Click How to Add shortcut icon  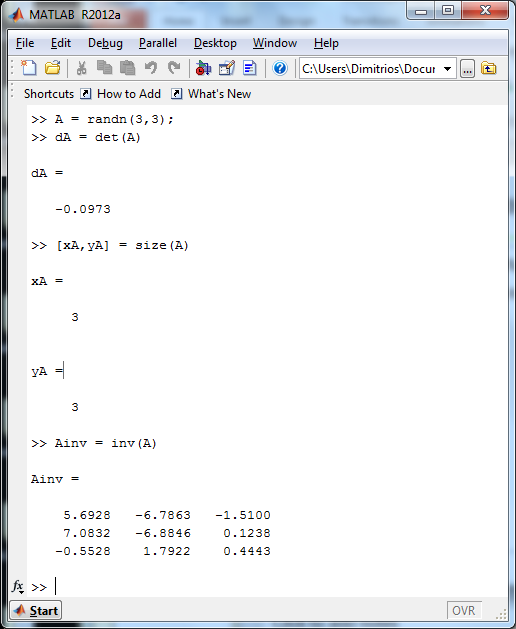pos(85,94)
